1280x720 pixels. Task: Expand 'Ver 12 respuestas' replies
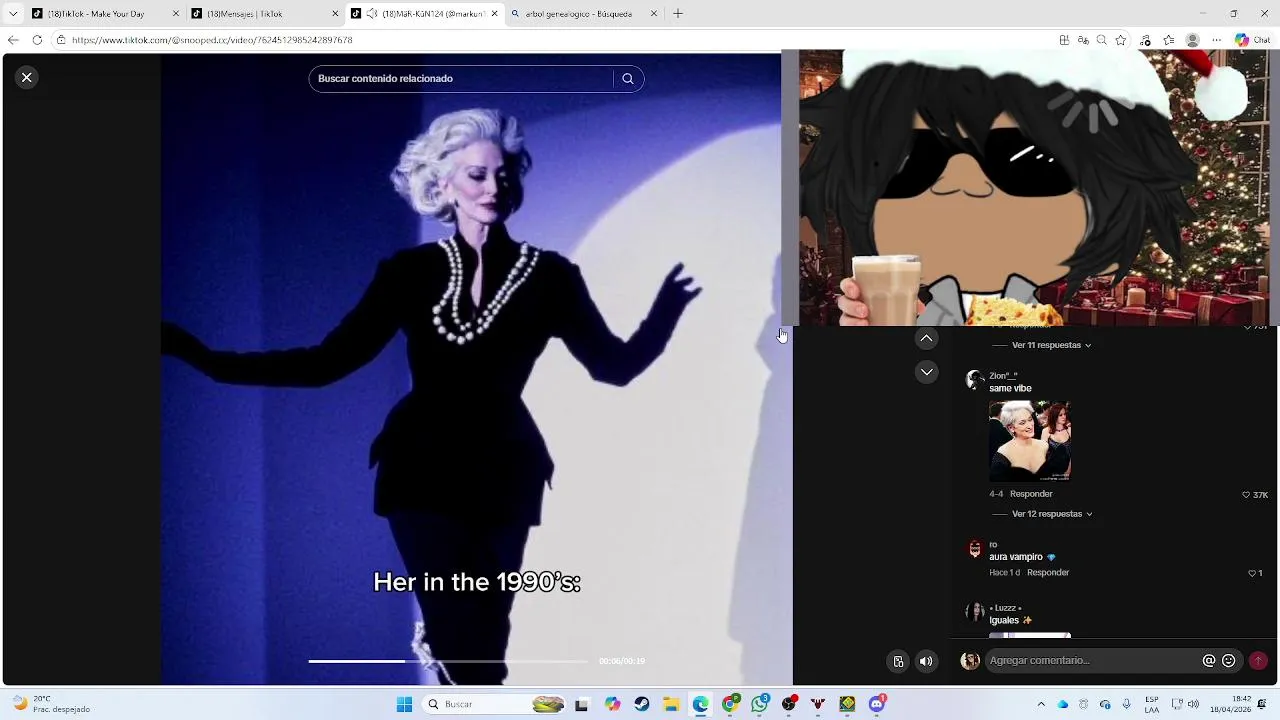pyautogui.click(x=1052, y=514)
